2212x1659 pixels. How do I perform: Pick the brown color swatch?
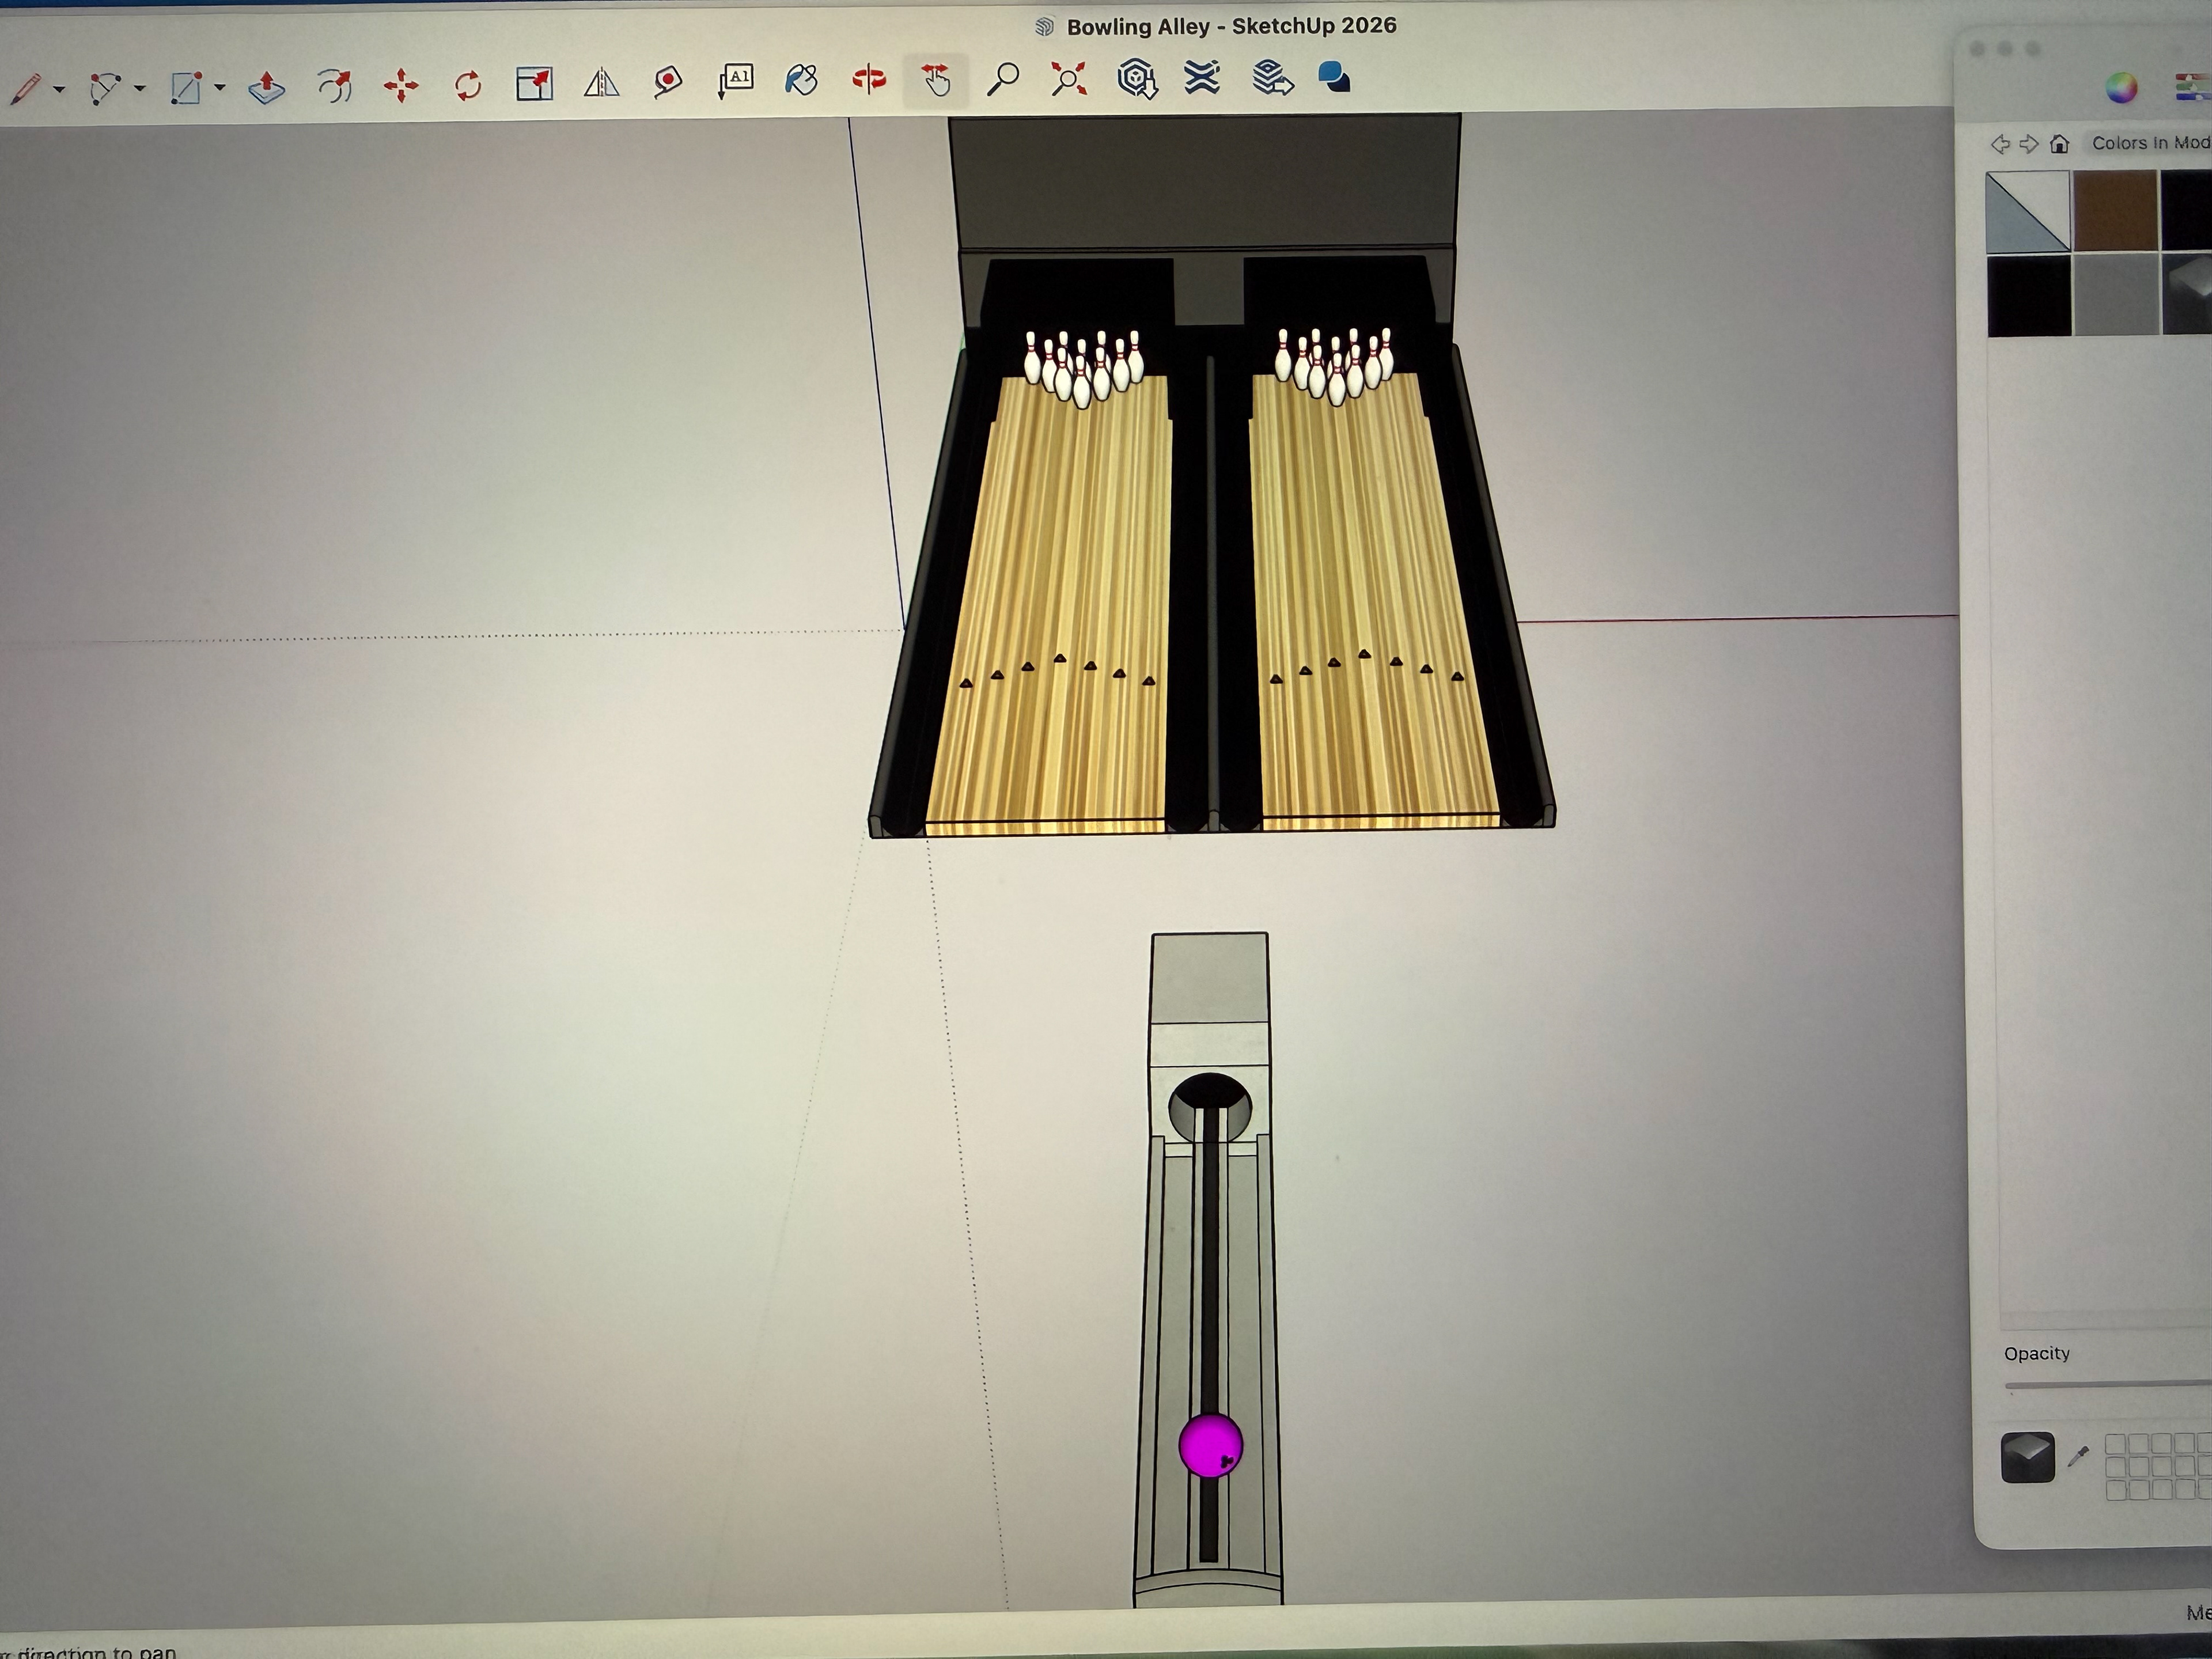2115,210
